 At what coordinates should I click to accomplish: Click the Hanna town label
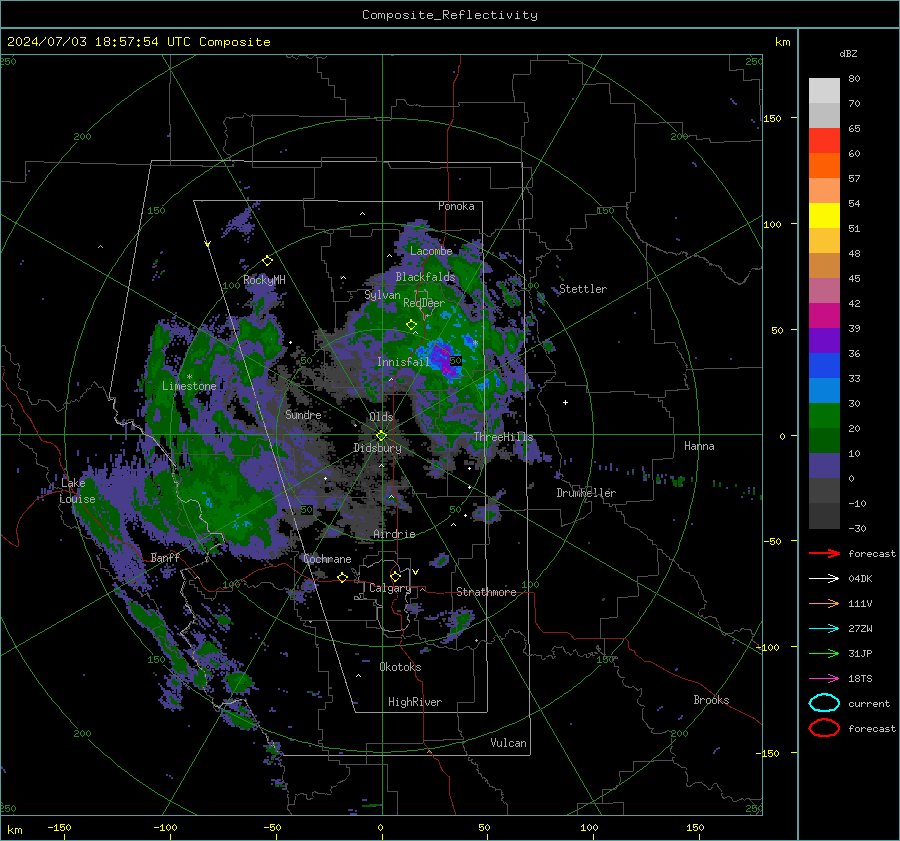pyautogui.click(x=699, y=446)
